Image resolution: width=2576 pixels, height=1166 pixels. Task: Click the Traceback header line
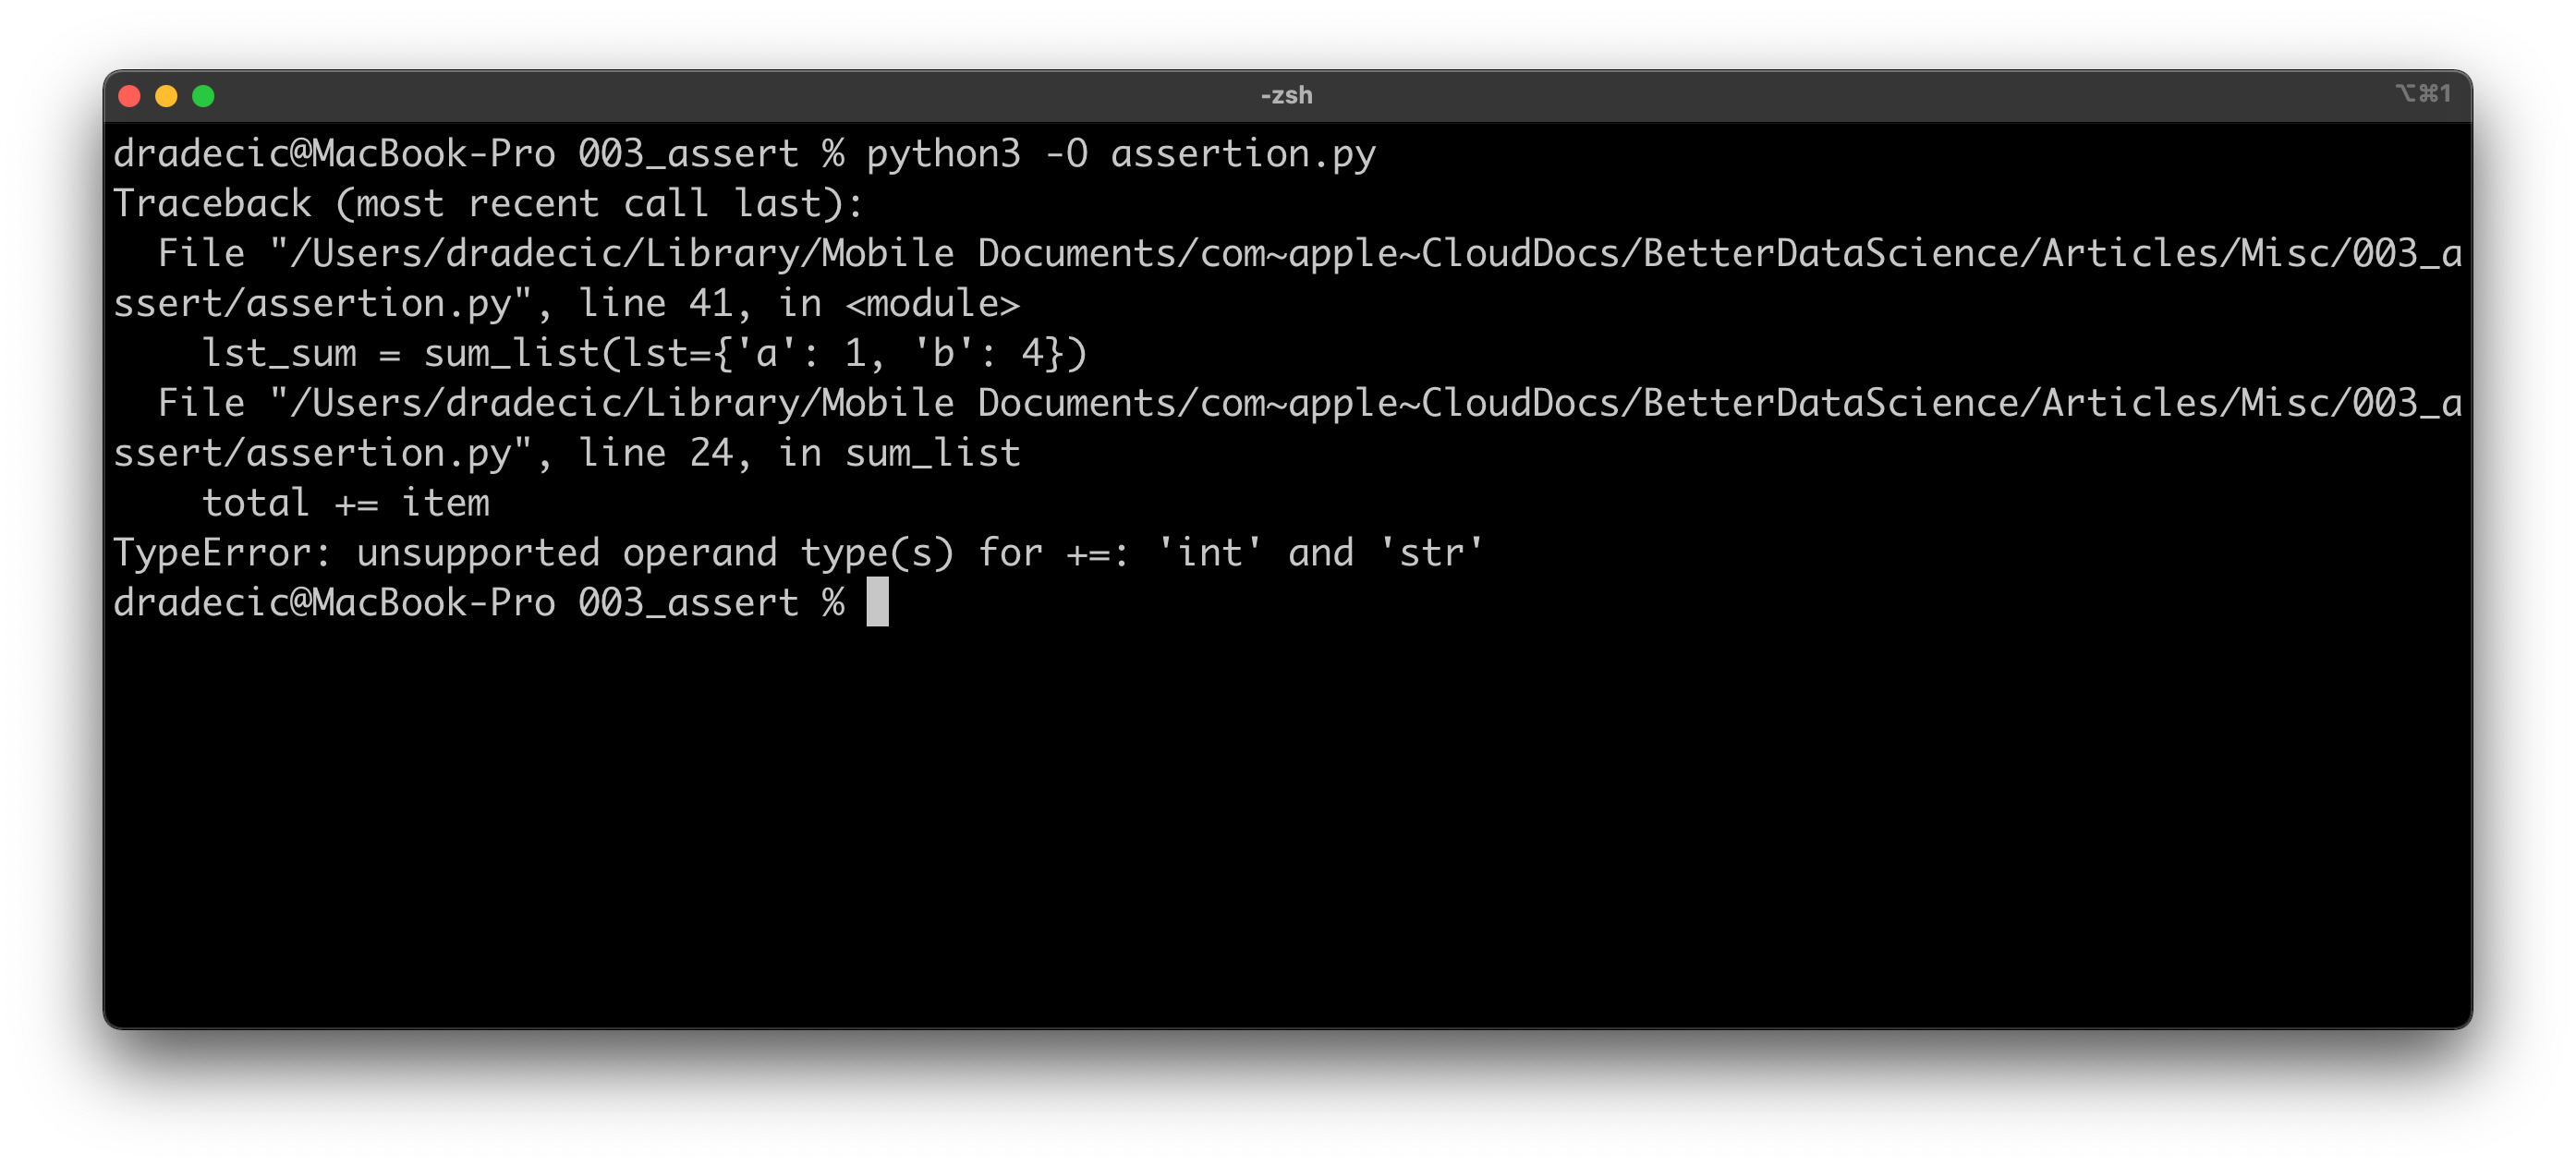click(487, 204)
